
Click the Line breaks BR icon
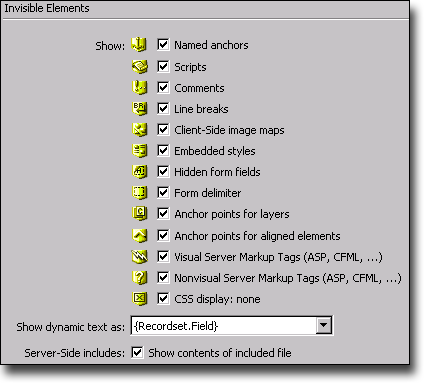(x=139, y=108)
